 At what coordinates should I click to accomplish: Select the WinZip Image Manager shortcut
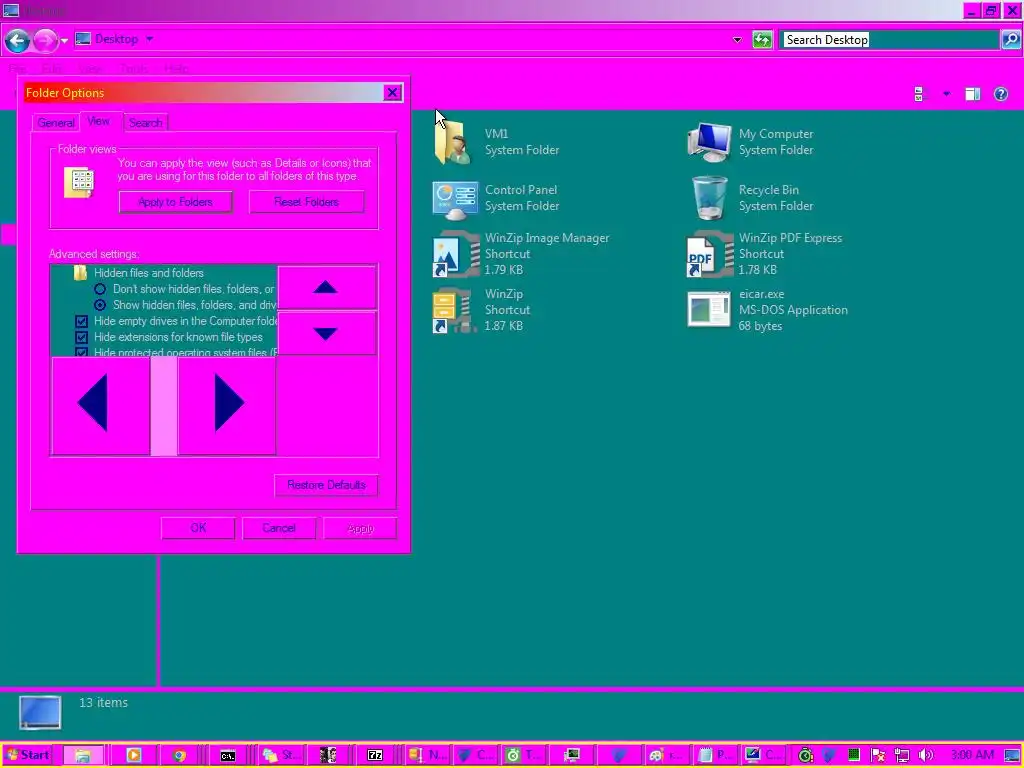click(455, 254)
